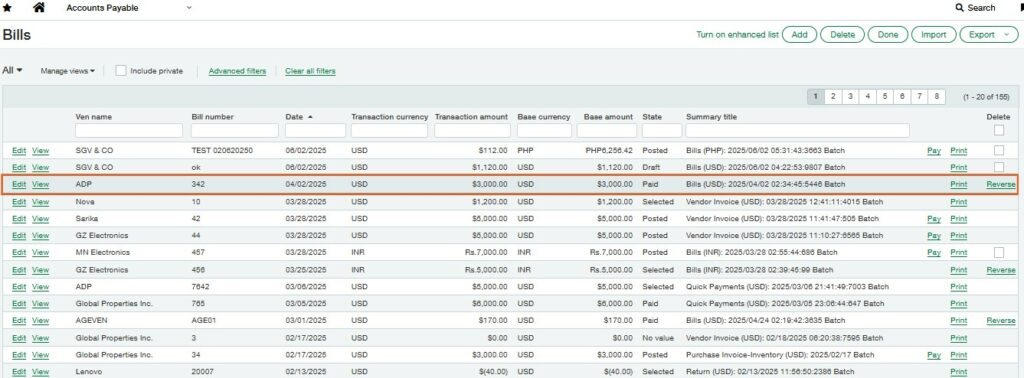Sort by the Date column header
This screenshot has width=1024, height=378.
pos(294,117)
